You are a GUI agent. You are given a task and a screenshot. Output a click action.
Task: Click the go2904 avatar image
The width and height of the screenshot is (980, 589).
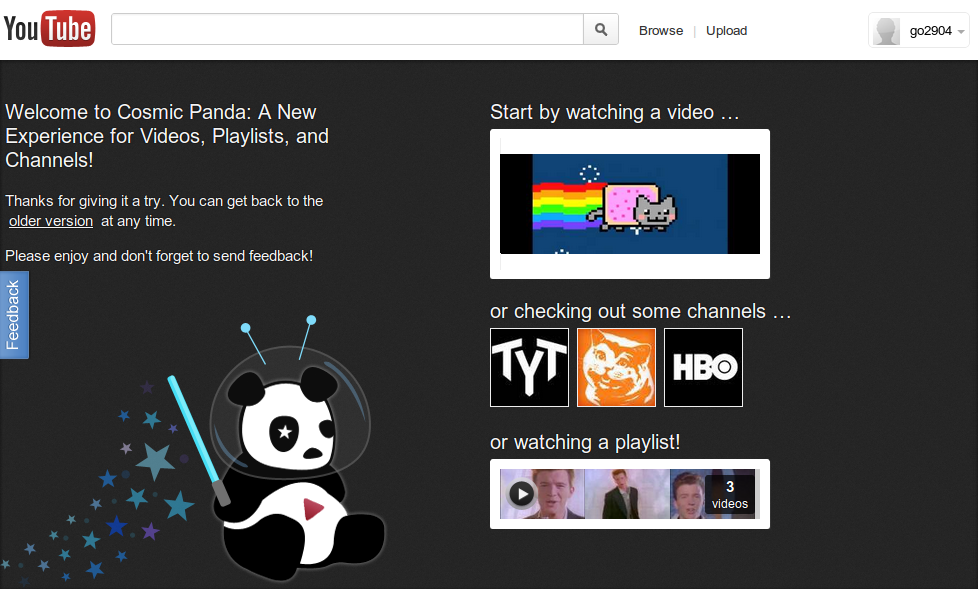click(x=886, y=31)
